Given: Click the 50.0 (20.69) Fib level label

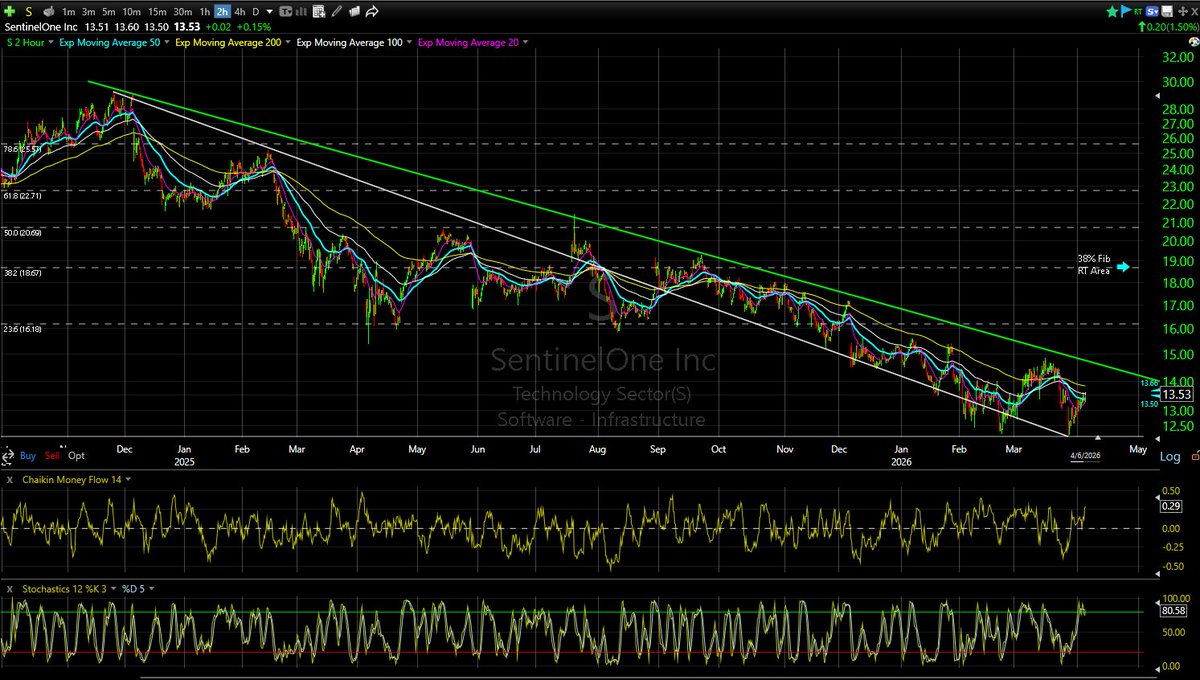Looking at the screenshot, I should pos(20,232).
